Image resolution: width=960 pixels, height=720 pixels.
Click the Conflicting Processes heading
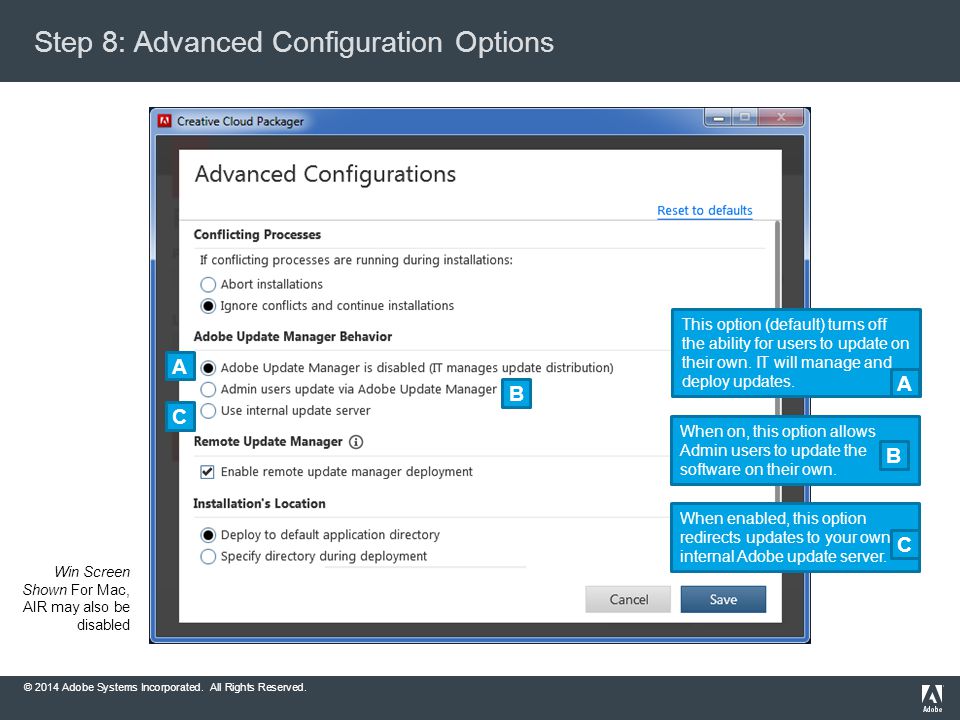[257, 235]
